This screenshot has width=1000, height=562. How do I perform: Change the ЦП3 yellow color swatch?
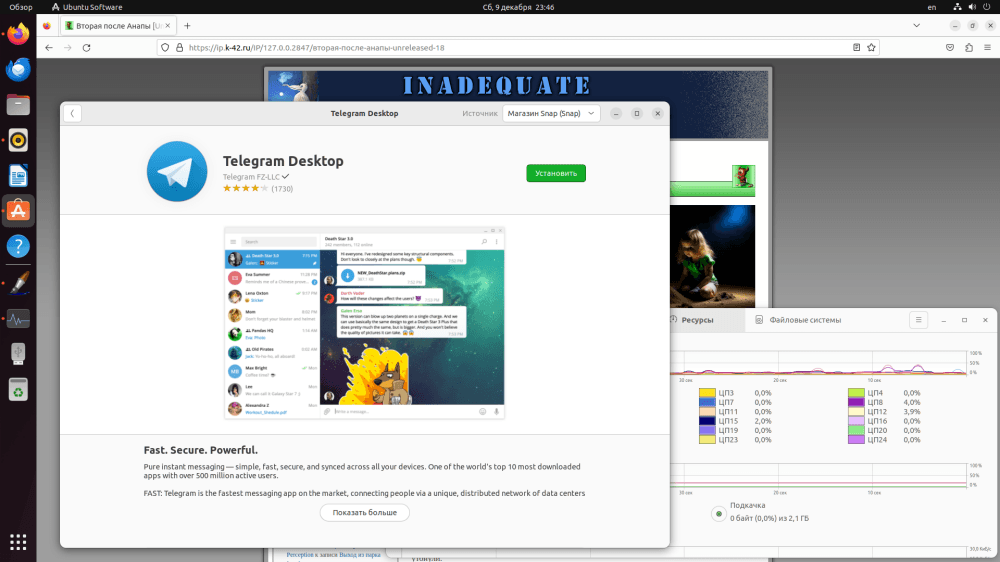(x=707, y=393)
